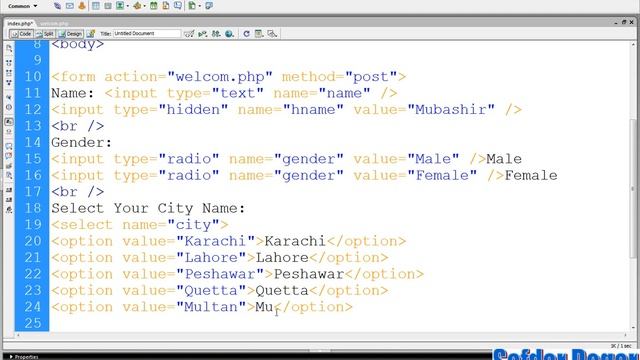Insert a Div Tag
This screenshot has height=360, width=640.
click(108, 6)
